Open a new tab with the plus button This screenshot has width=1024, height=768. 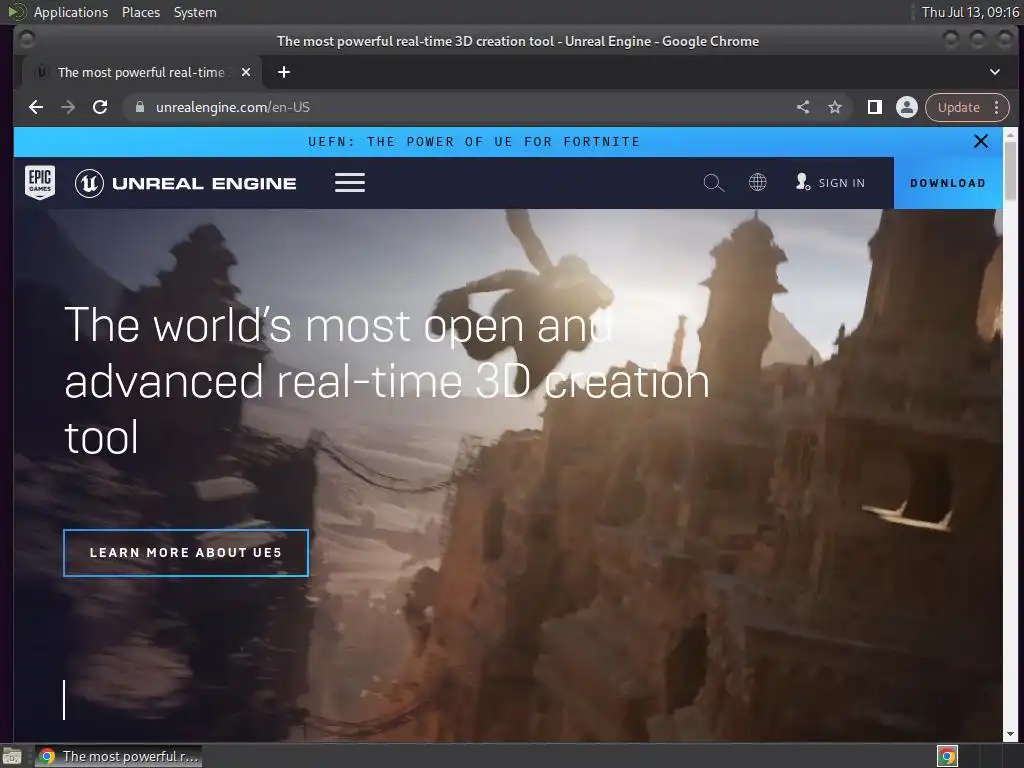point(283,72)
